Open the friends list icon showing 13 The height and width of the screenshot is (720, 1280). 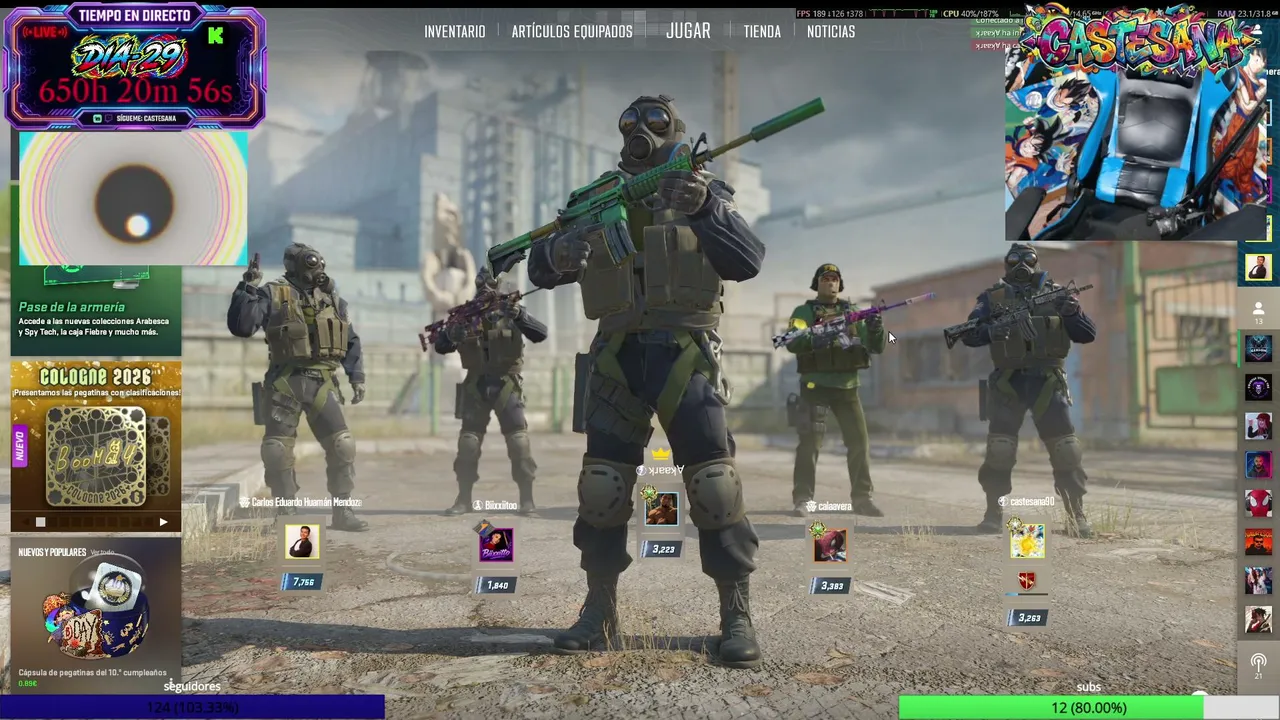click(1258, 312)
